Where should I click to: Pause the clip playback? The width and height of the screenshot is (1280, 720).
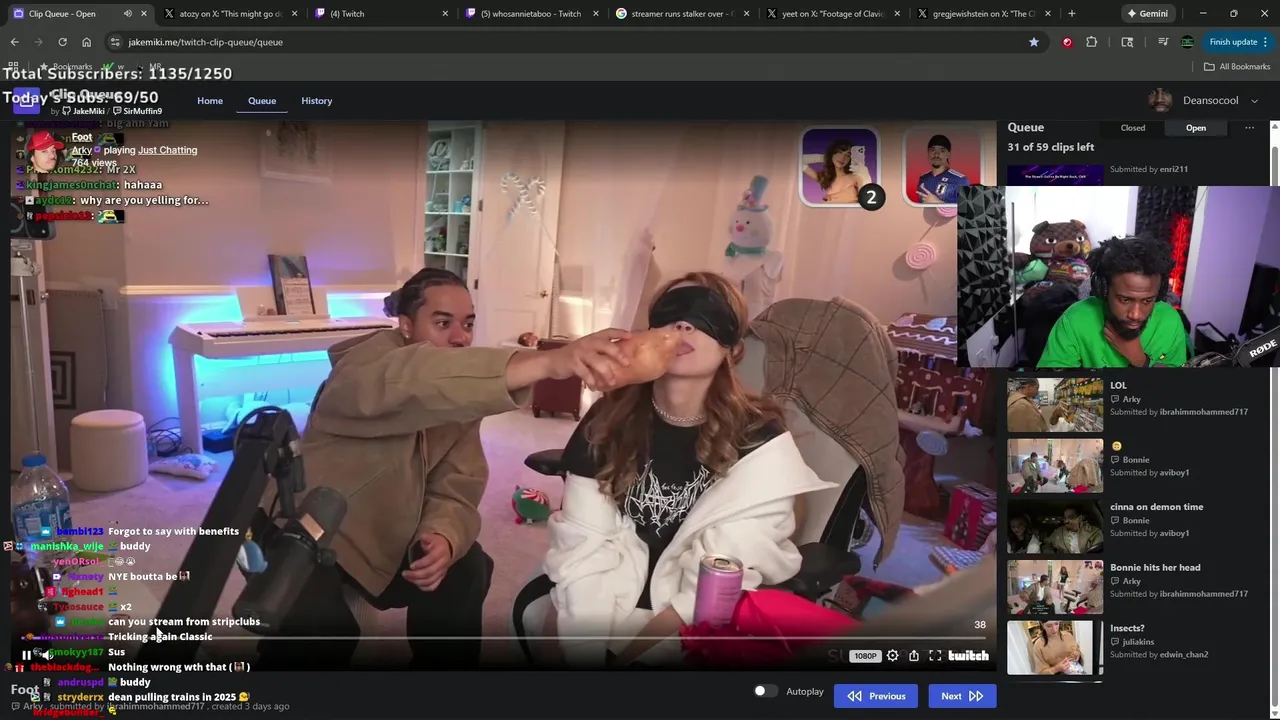[x=27, y=656]
